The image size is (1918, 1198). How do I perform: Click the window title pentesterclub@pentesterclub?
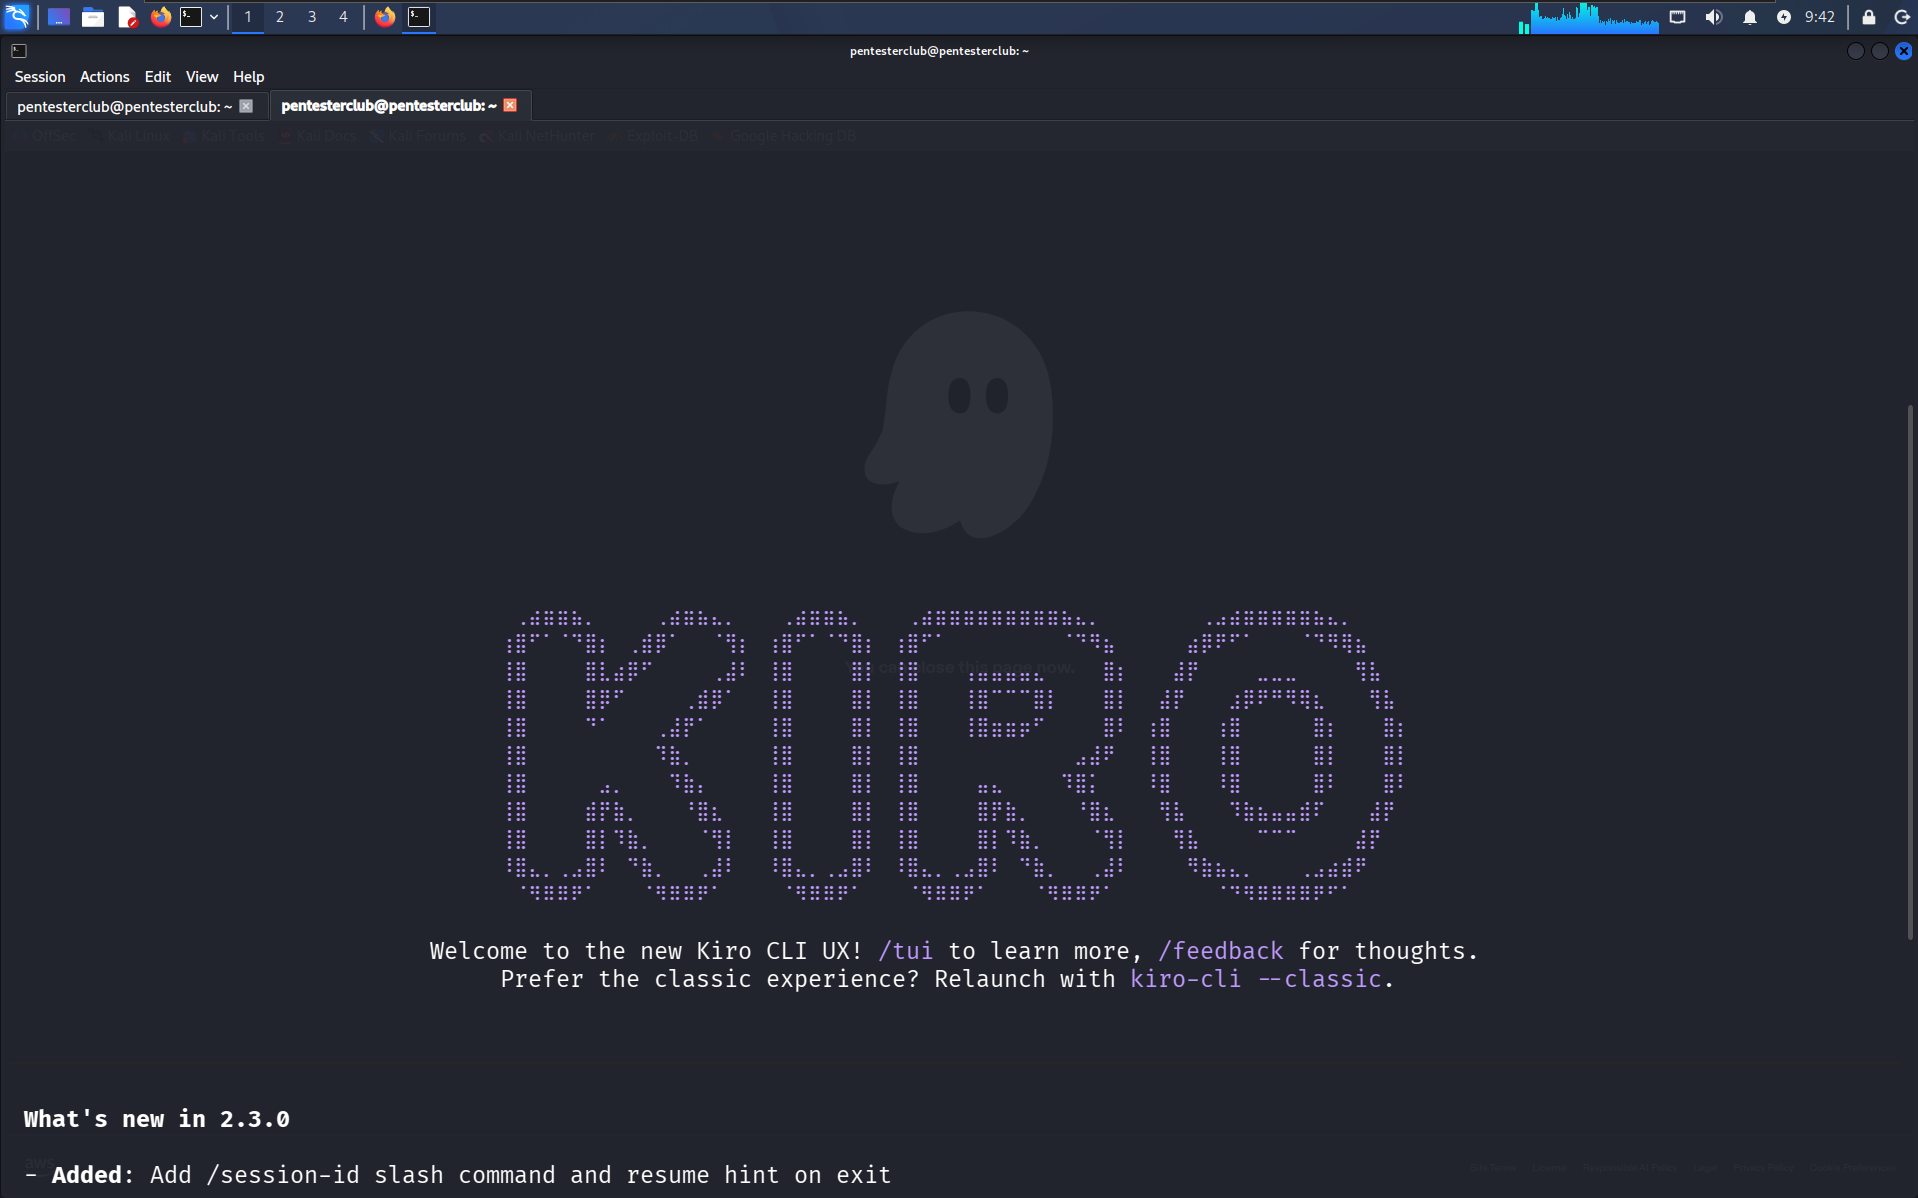point(940,51)
